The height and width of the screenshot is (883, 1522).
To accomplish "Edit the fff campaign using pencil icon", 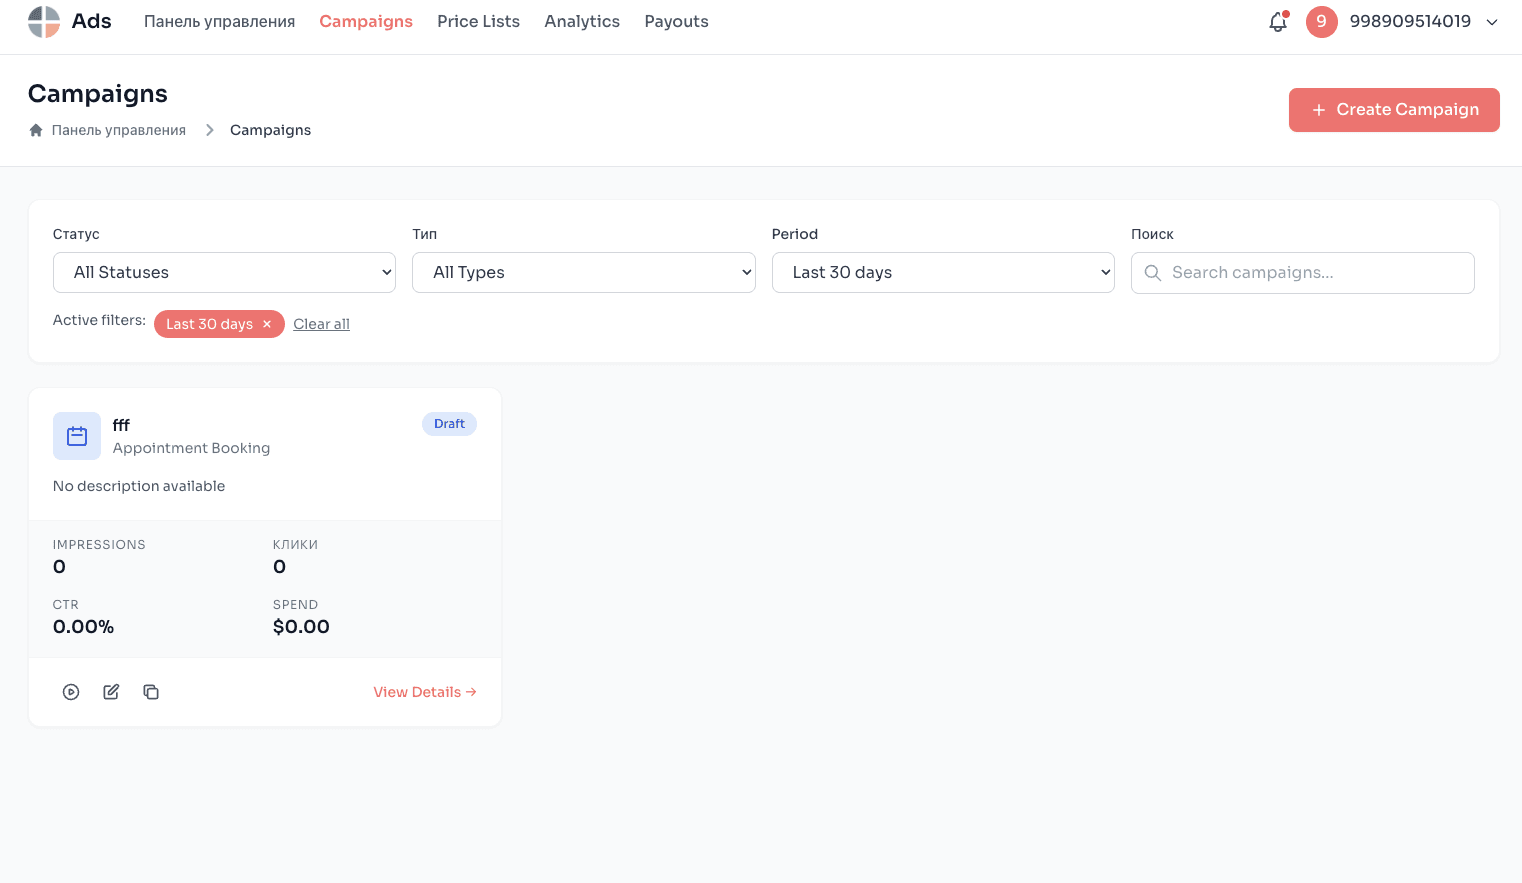I will coord(111,692).
